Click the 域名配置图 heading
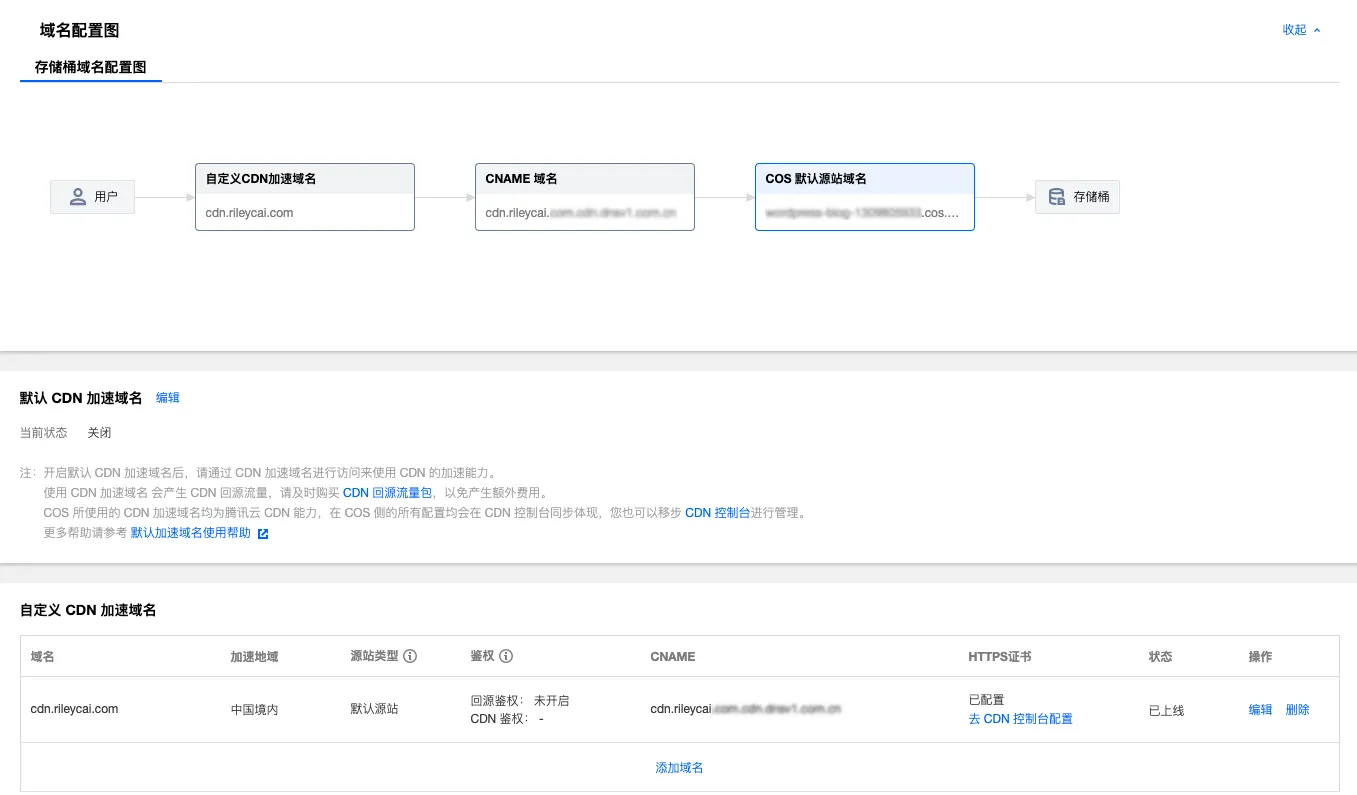 coord(80,31)
